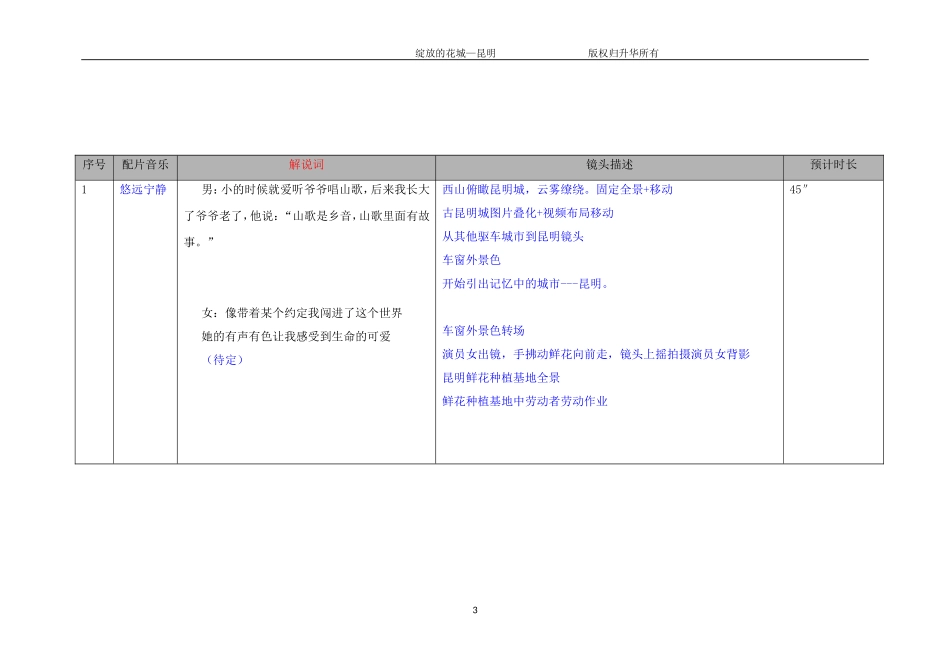
Task: Click the line 了爷爷老了,他说:"山歌是乡音
Action: pyautogui.click(x=307, y=216)
